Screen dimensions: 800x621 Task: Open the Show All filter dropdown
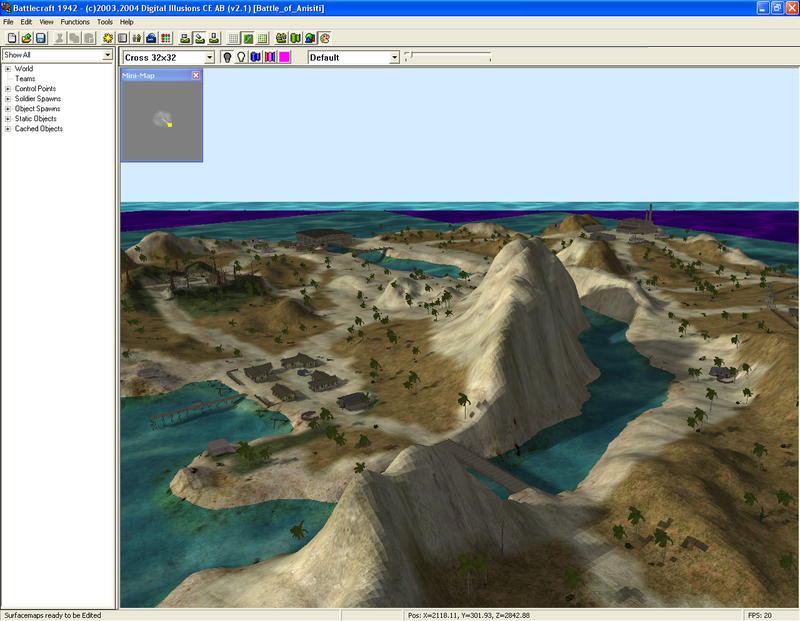(107, 55)
